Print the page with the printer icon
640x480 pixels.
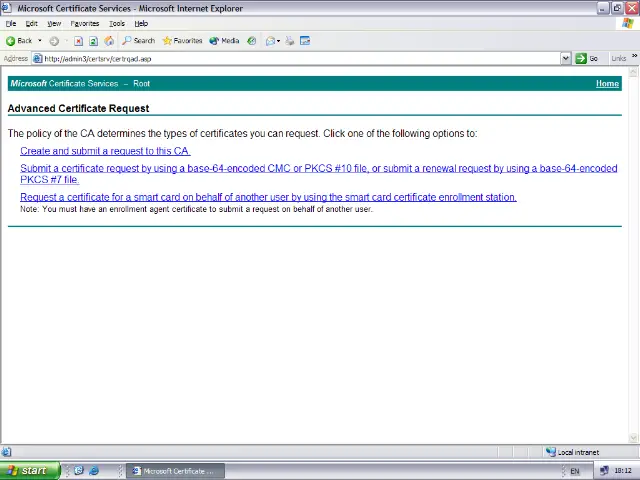click(290, 41)
